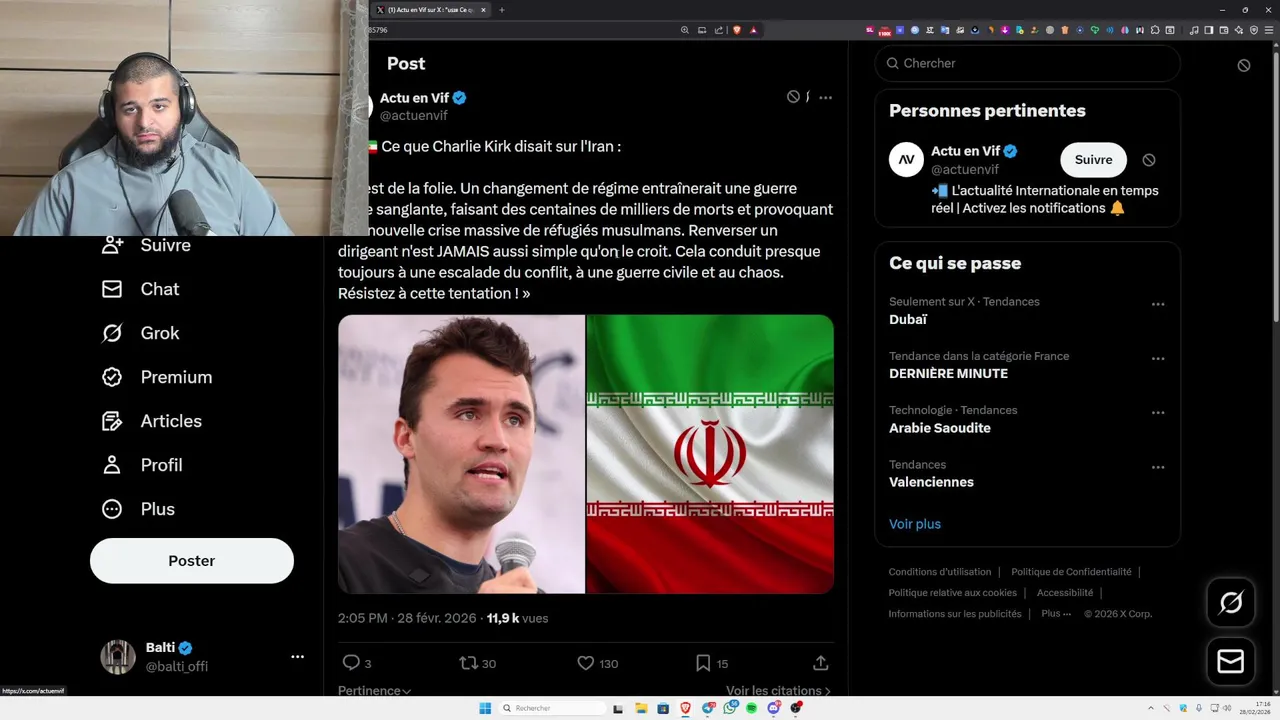The image size is (1280, 720).
Task: Open the floating messages envelope button
Action: (x=1231, y=662)
